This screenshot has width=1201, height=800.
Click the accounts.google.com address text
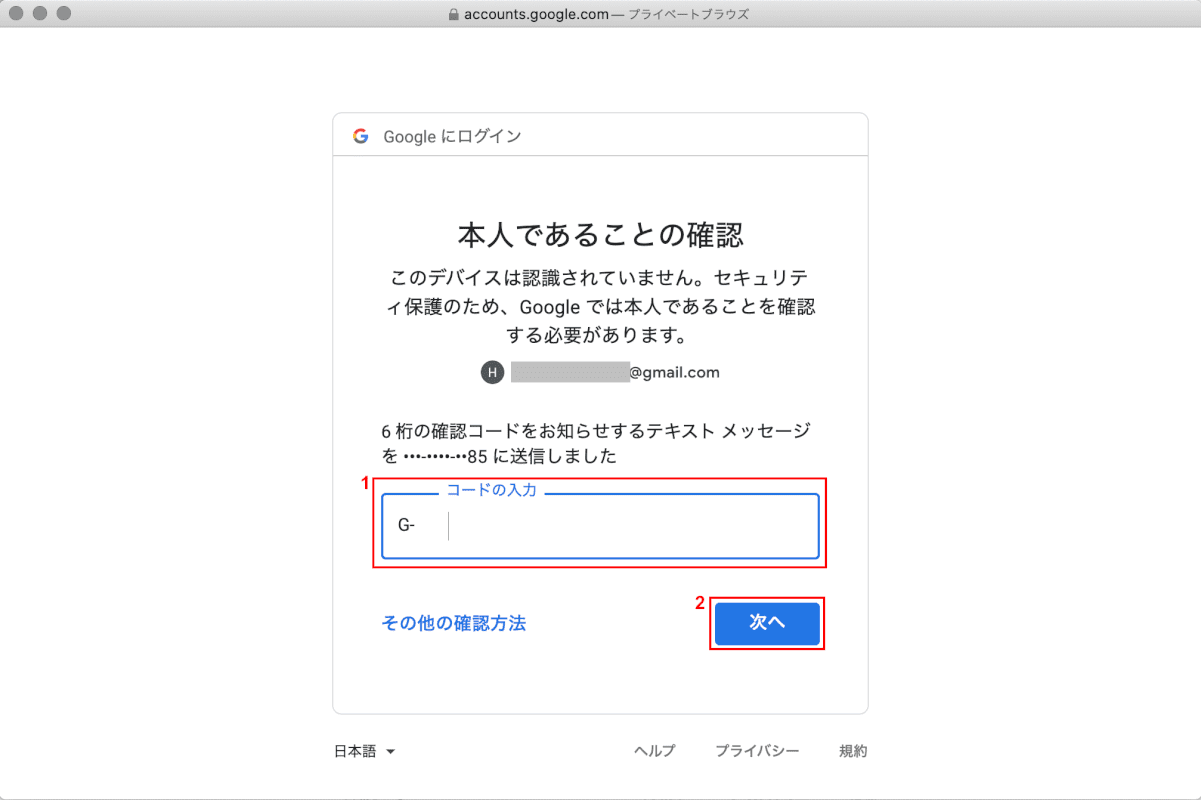tap(536, 14)
